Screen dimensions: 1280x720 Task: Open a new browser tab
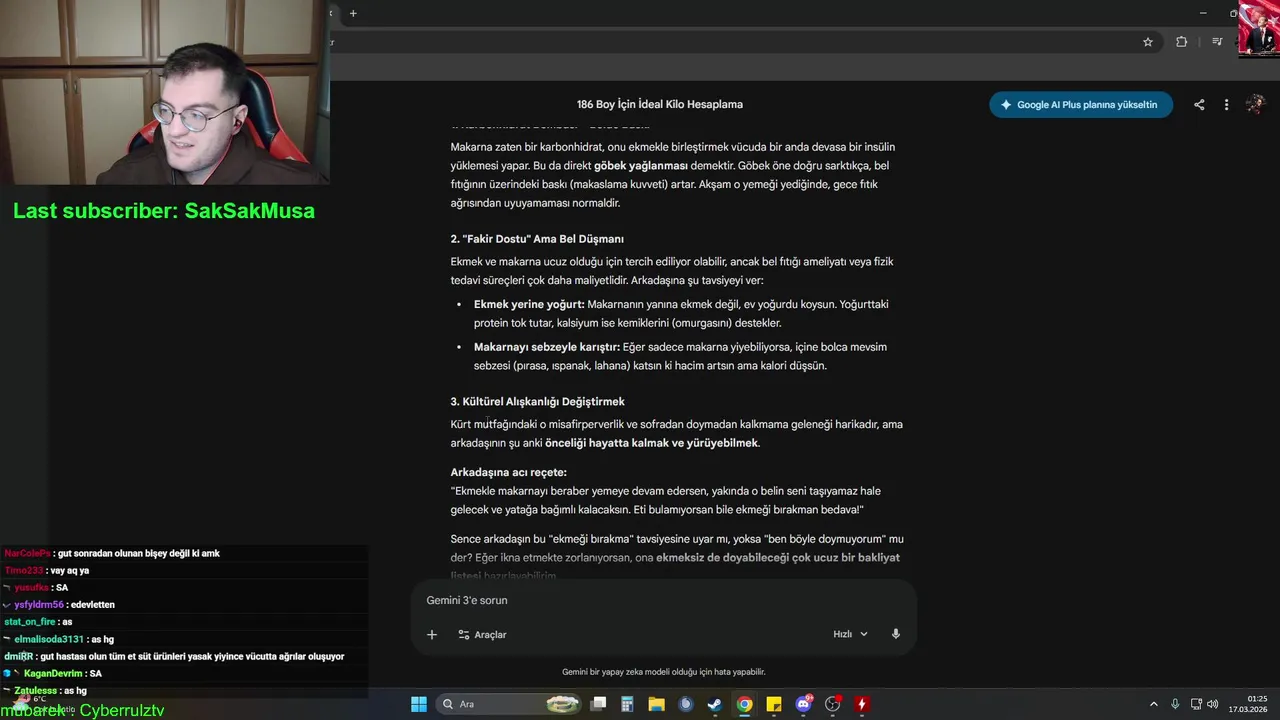tap(353, 13)
